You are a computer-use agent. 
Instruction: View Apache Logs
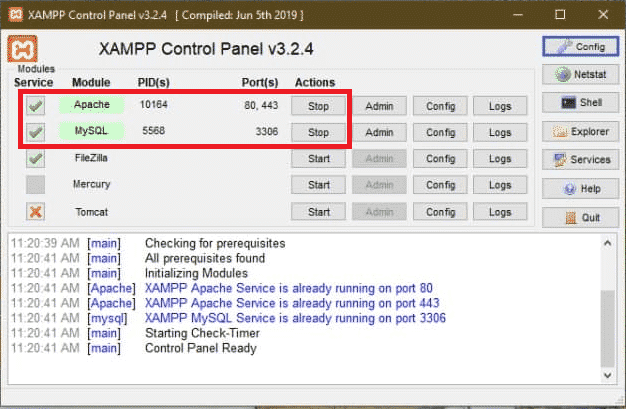click(x=500, y=106)
